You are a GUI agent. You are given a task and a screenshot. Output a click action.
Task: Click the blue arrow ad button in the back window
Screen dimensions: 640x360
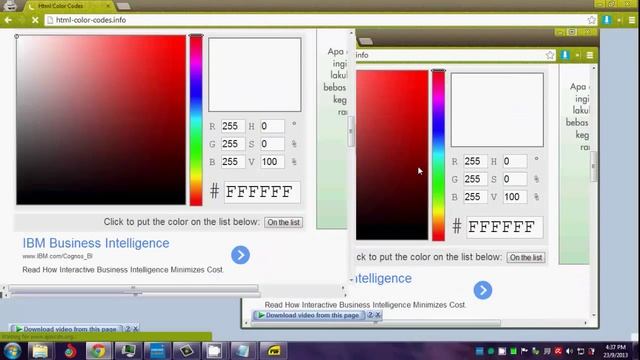[x=483, y=290]
